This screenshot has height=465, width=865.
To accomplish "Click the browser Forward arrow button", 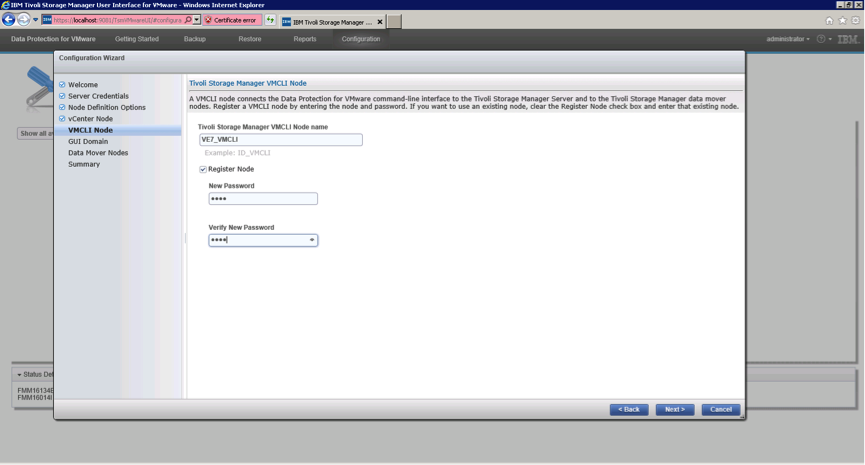I will coord(23,20).
